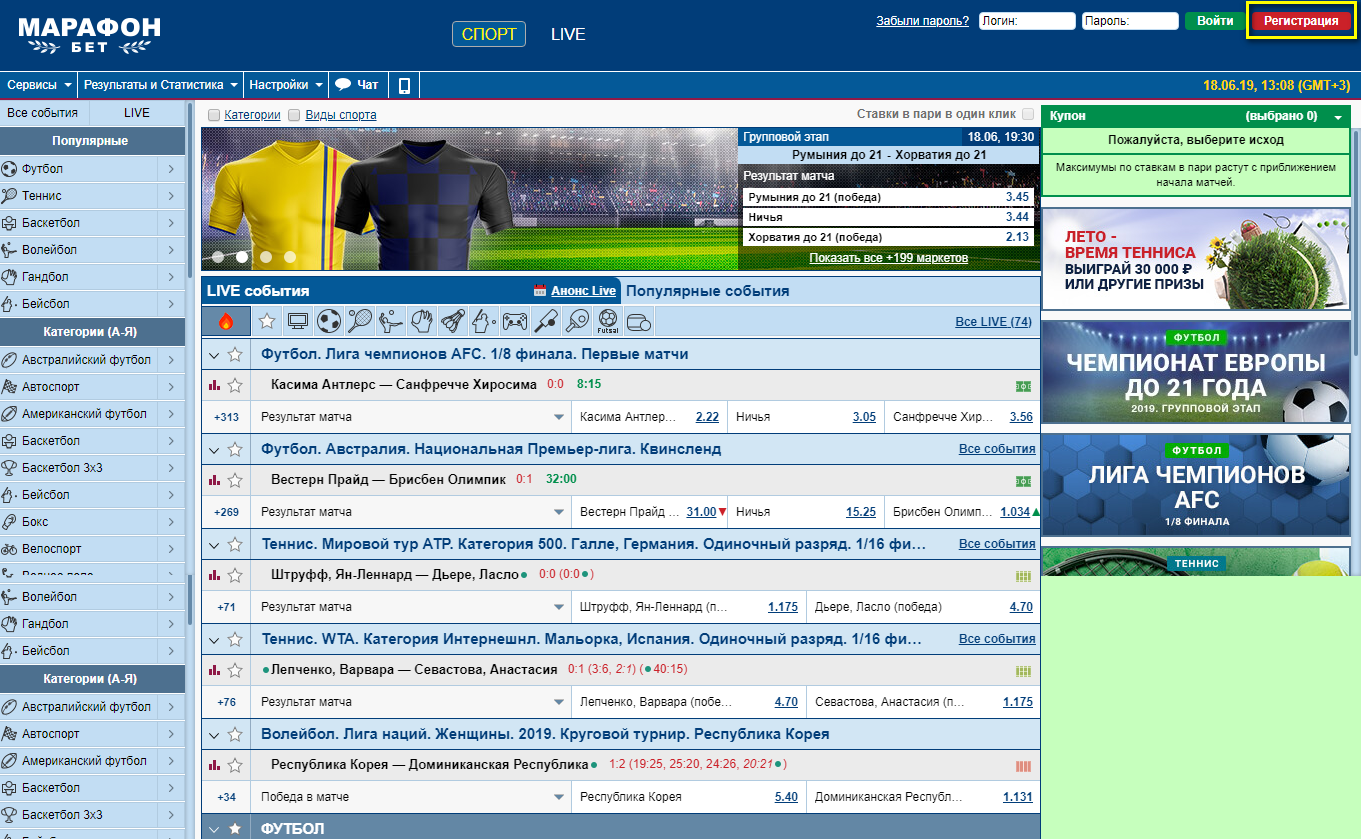Open the Сервисы dropdown menu
The height and width of the screenshot is (839, 1361).
pyautogui.click(x=39, y=85)
